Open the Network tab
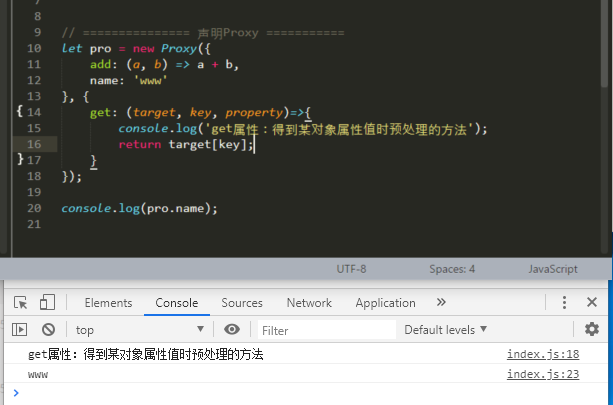Image resolution: width=613 pixels, height=405 pixels. 309,303
